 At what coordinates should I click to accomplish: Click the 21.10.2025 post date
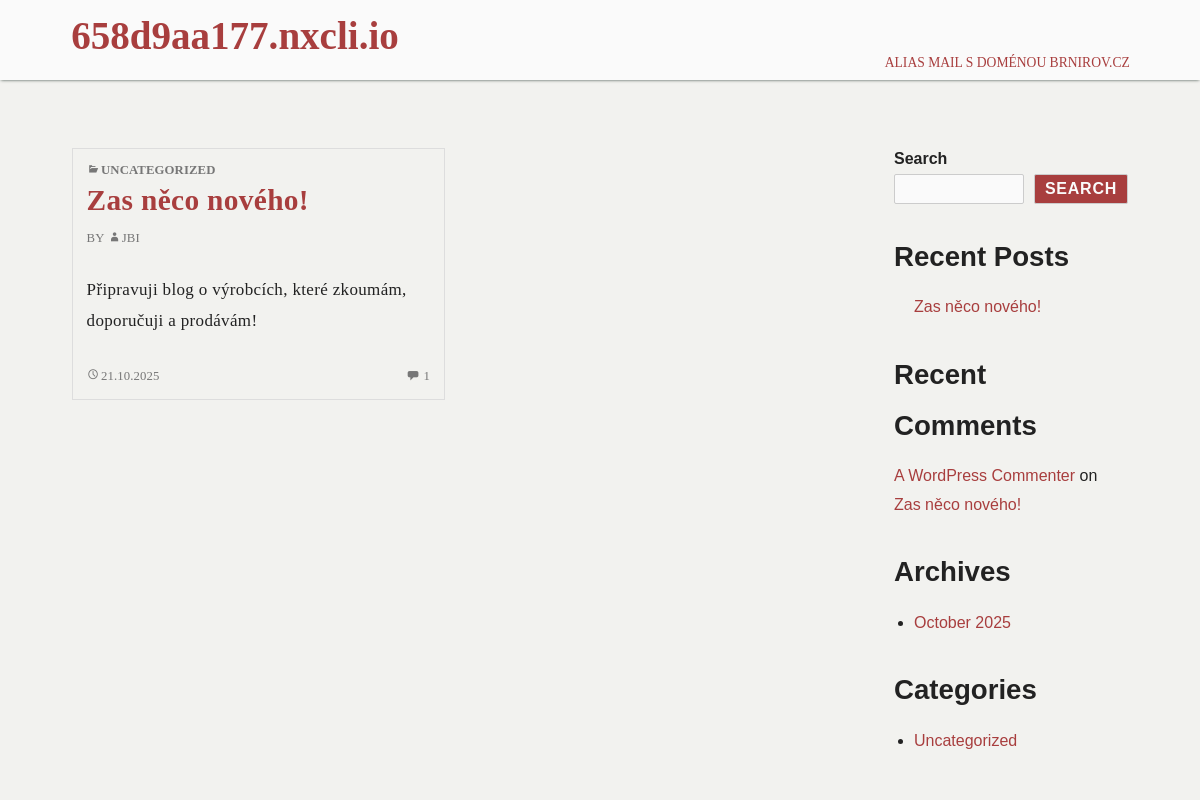point(130,376)
